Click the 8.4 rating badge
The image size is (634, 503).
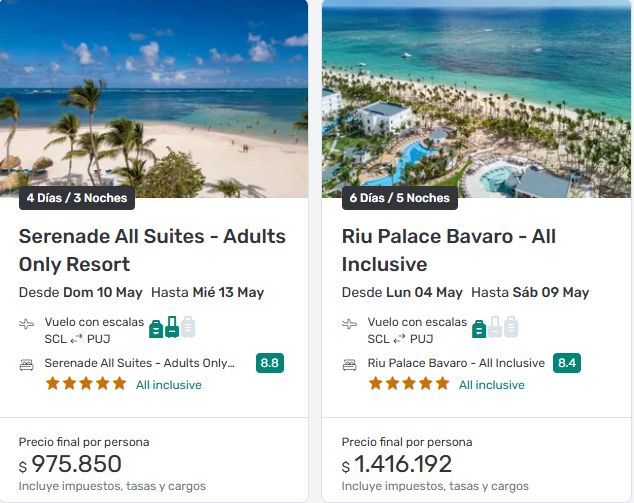click(x=567, y=363)
